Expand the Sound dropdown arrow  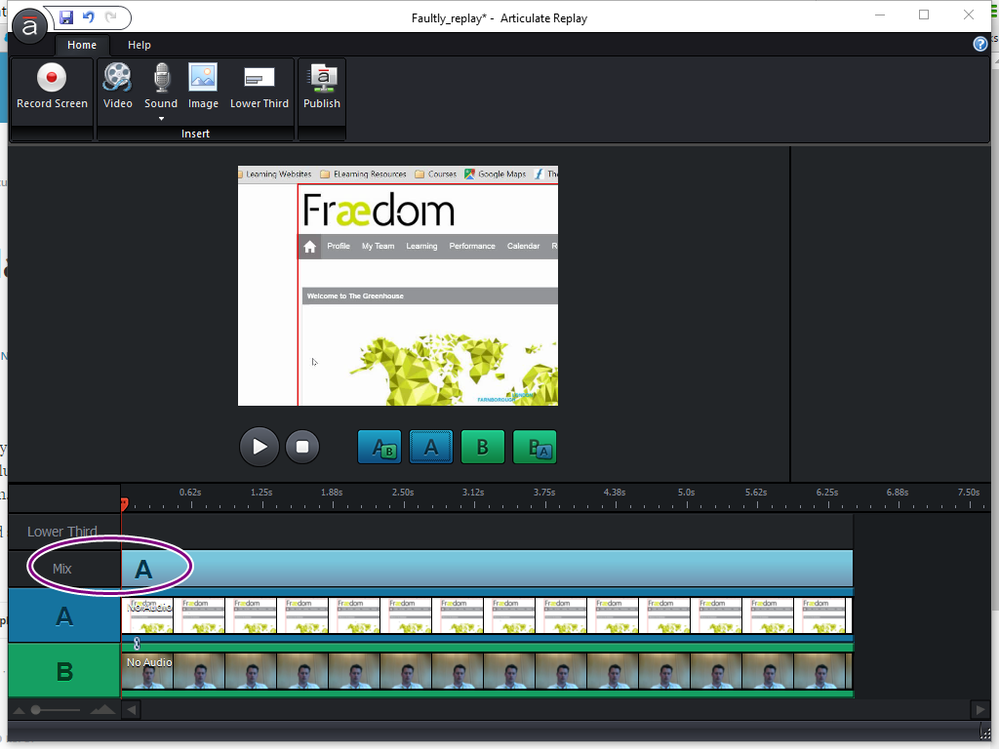click(161, 119)
